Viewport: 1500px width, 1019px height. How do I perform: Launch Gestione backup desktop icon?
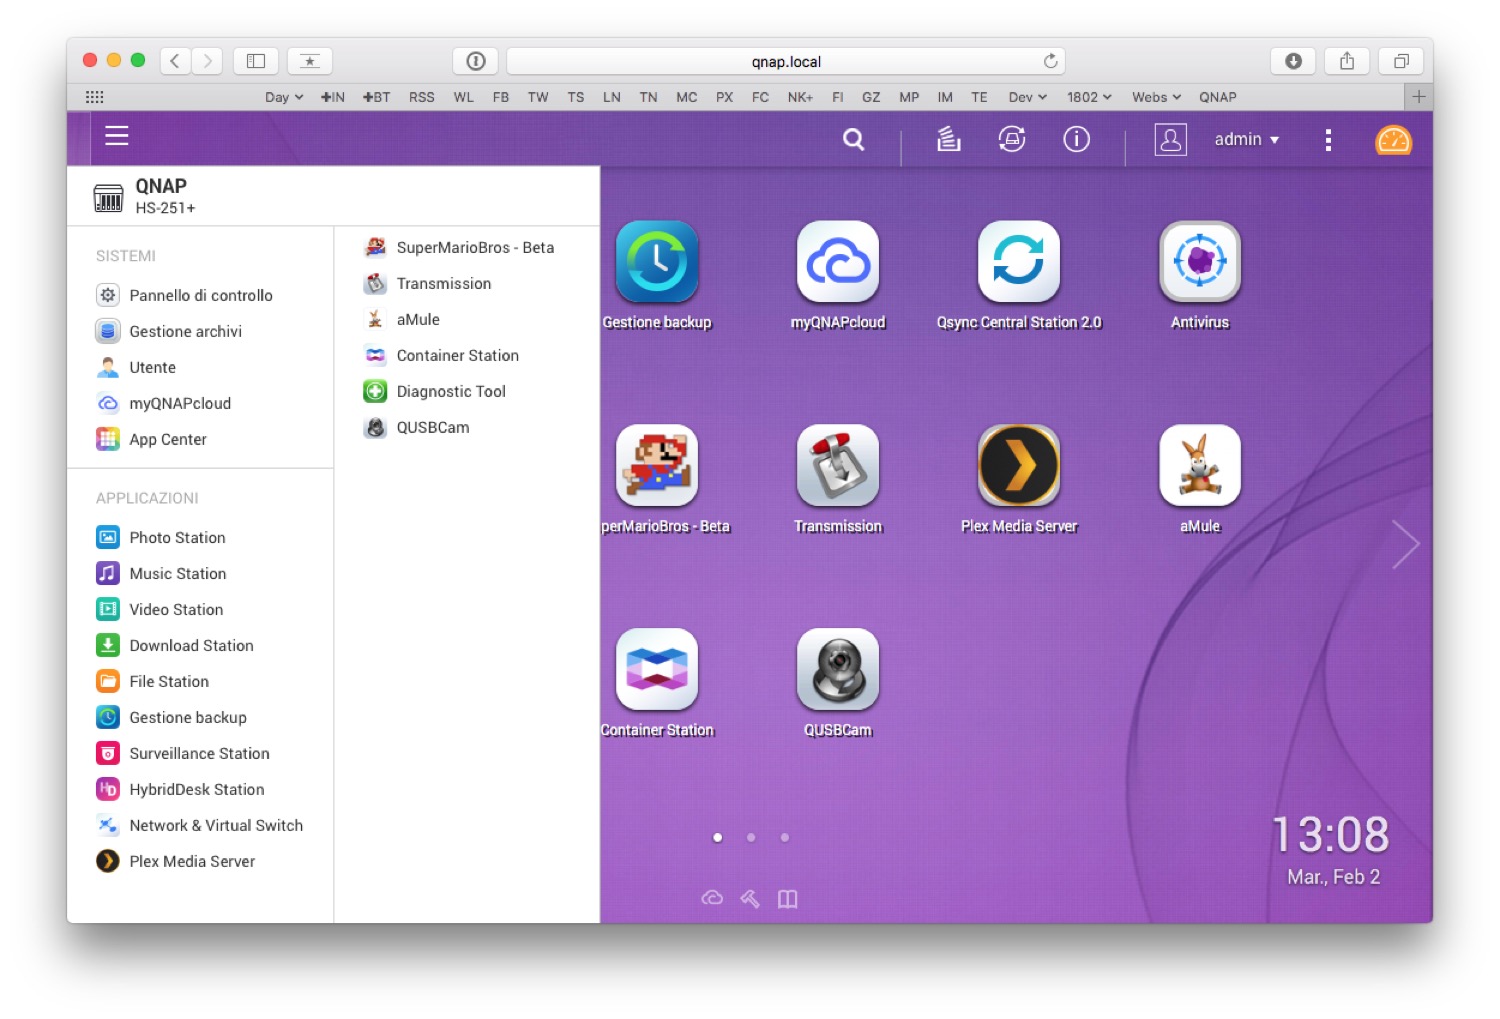click(x=657, y=262)
